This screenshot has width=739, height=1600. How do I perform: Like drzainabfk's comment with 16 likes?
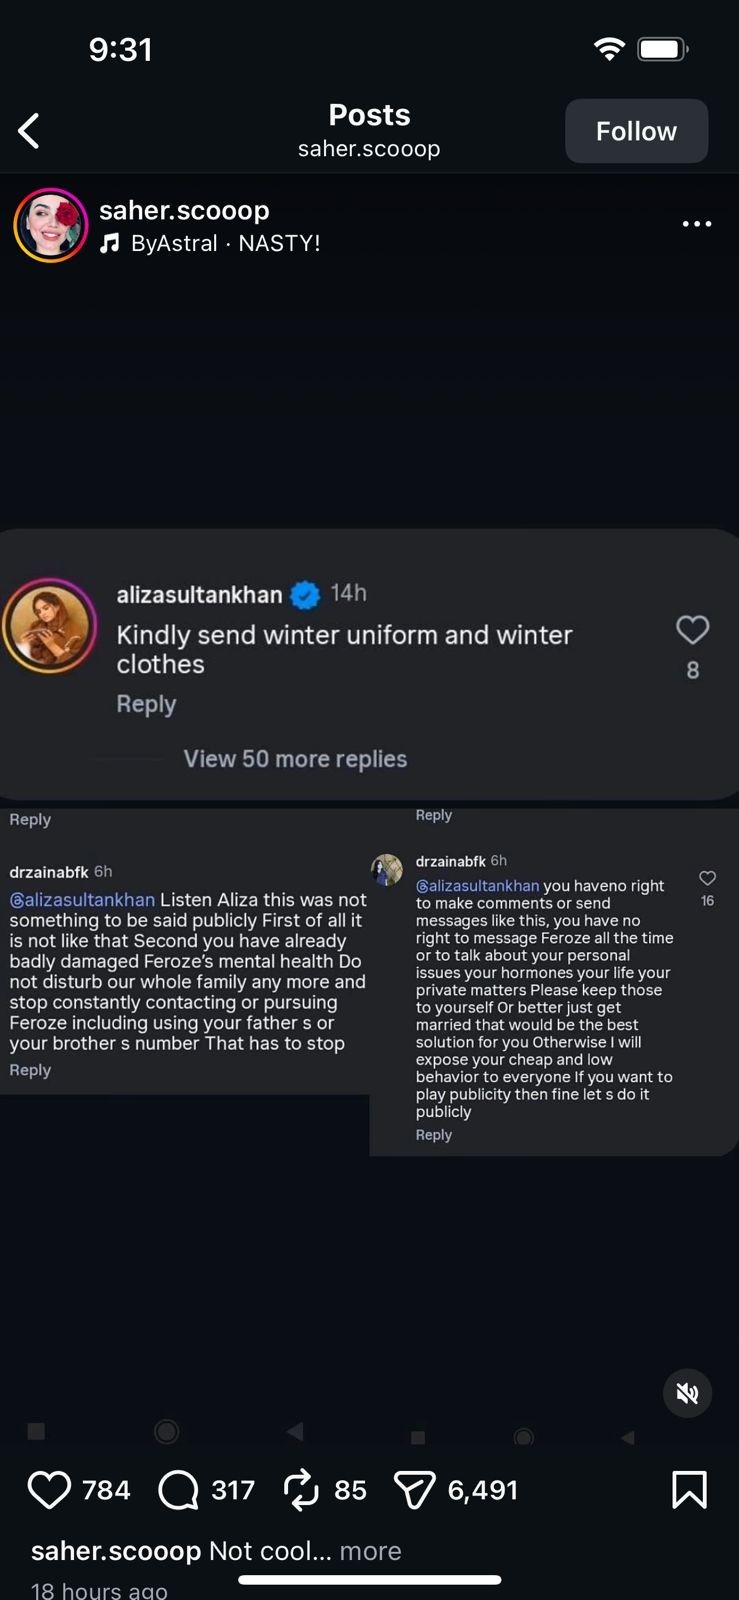pyautogui.click(x=707, y=878)
